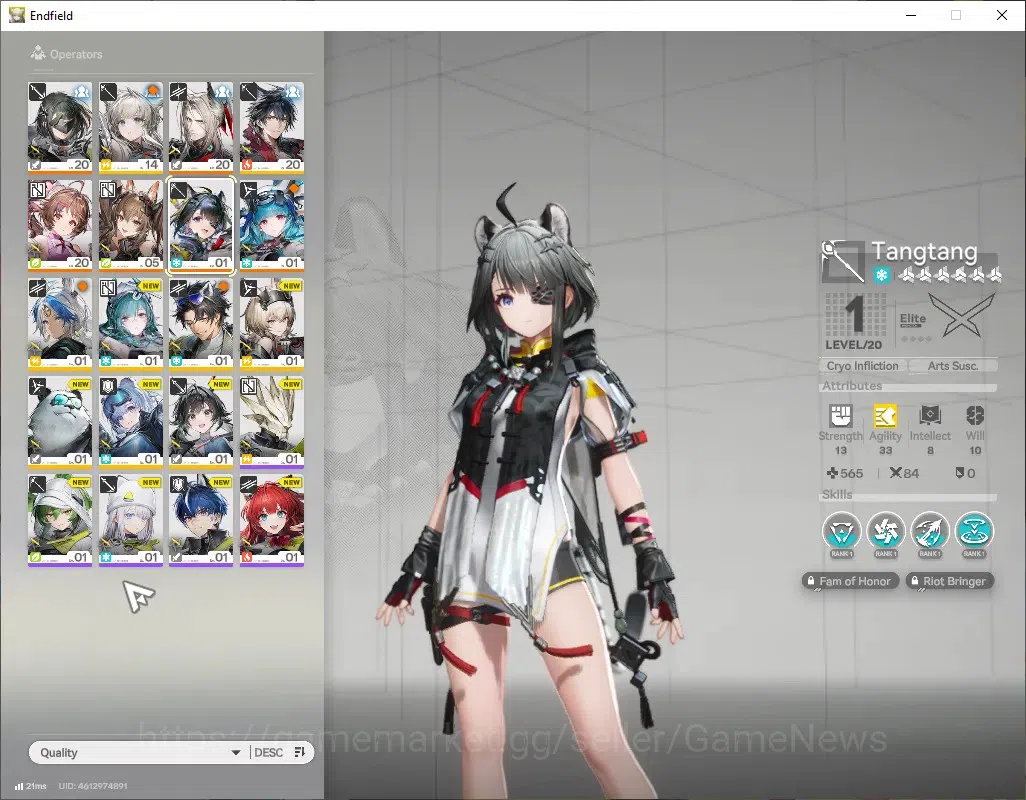The width and height of the screenshot is (1026, 800).
Task: Select the silver-blue-haired NEW shield operator
Action: coord(131,422)
